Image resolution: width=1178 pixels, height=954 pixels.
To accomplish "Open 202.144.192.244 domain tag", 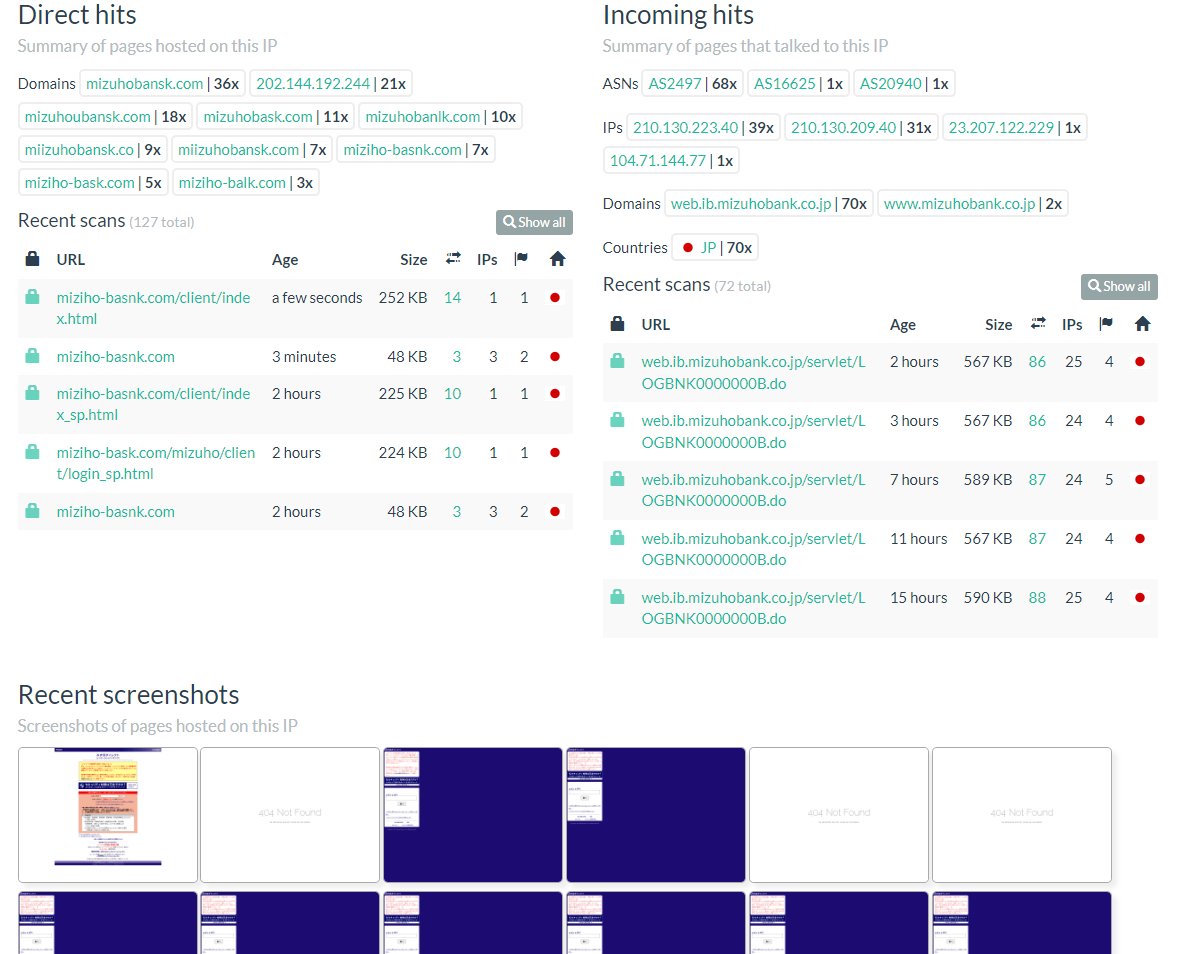I will (313, 83).
